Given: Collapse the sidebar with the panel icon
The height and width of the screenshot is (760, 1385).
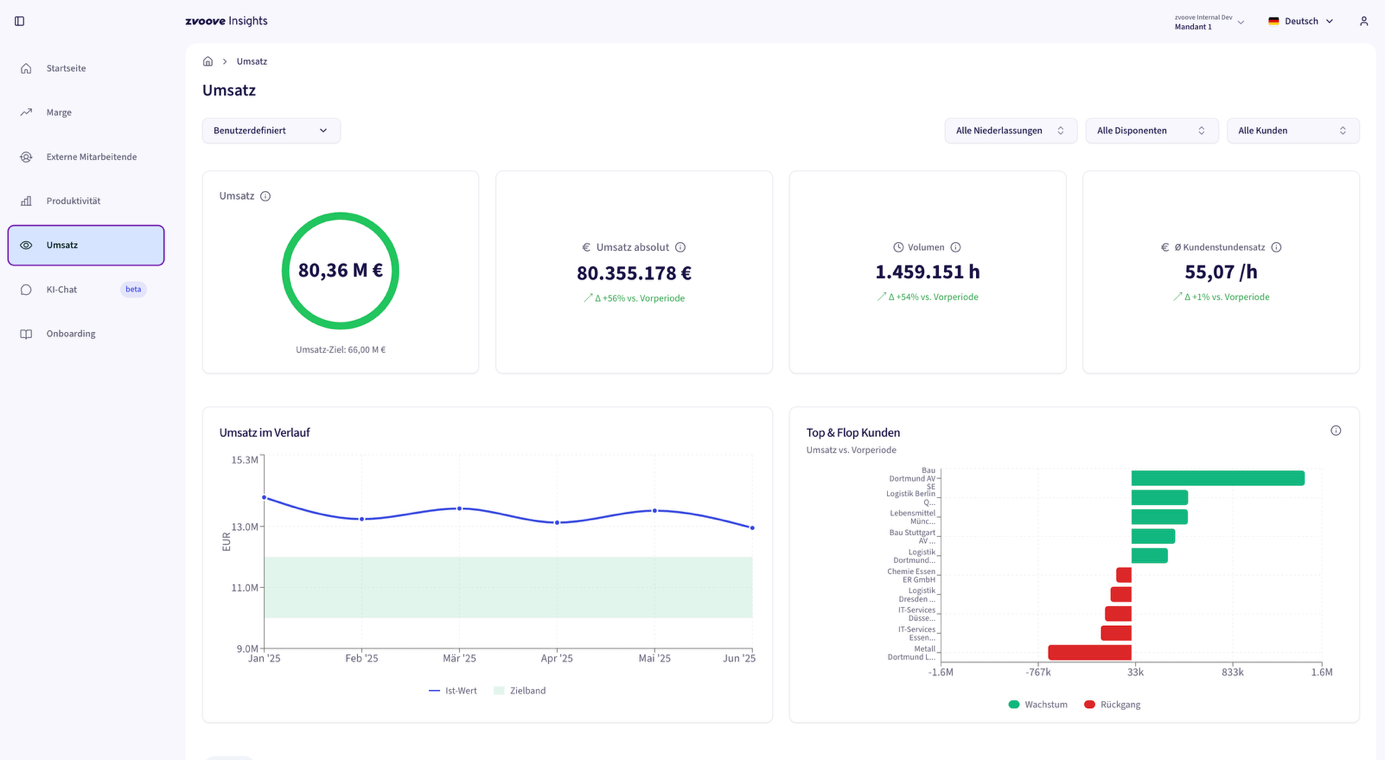Looking at the screenshot, I should pos(19,21).
